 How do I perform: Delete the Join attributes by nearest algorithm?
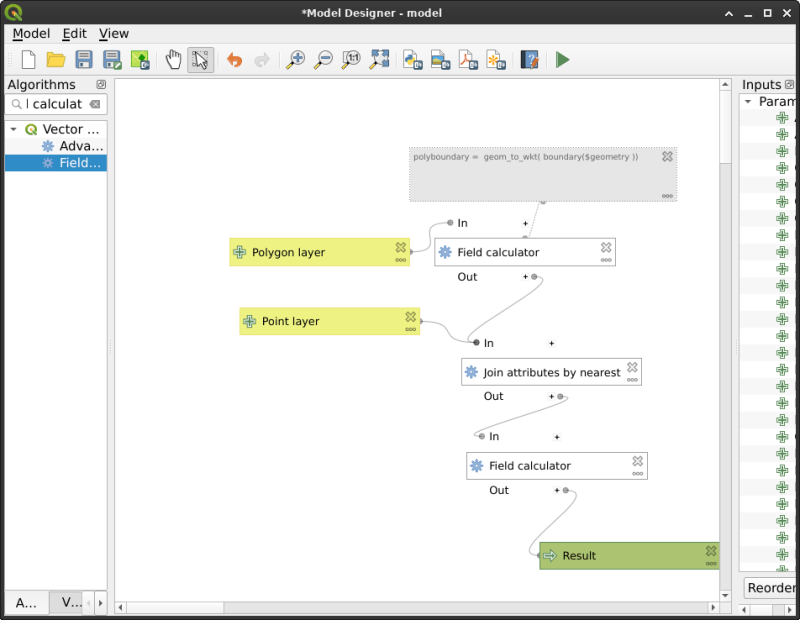pyautogui.click(x=632, y=367)
